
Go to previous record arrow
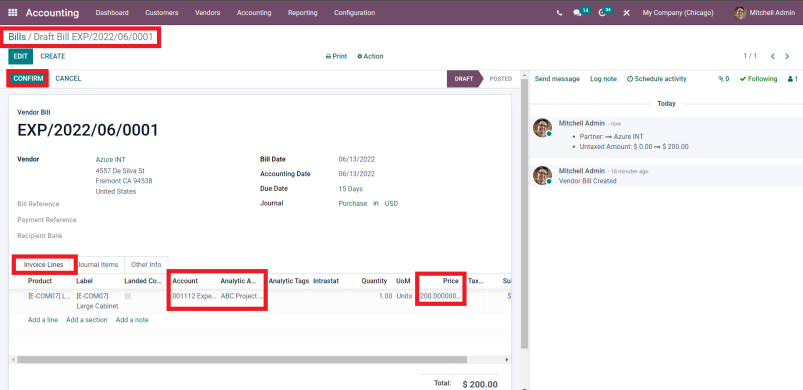coord(773,56)
